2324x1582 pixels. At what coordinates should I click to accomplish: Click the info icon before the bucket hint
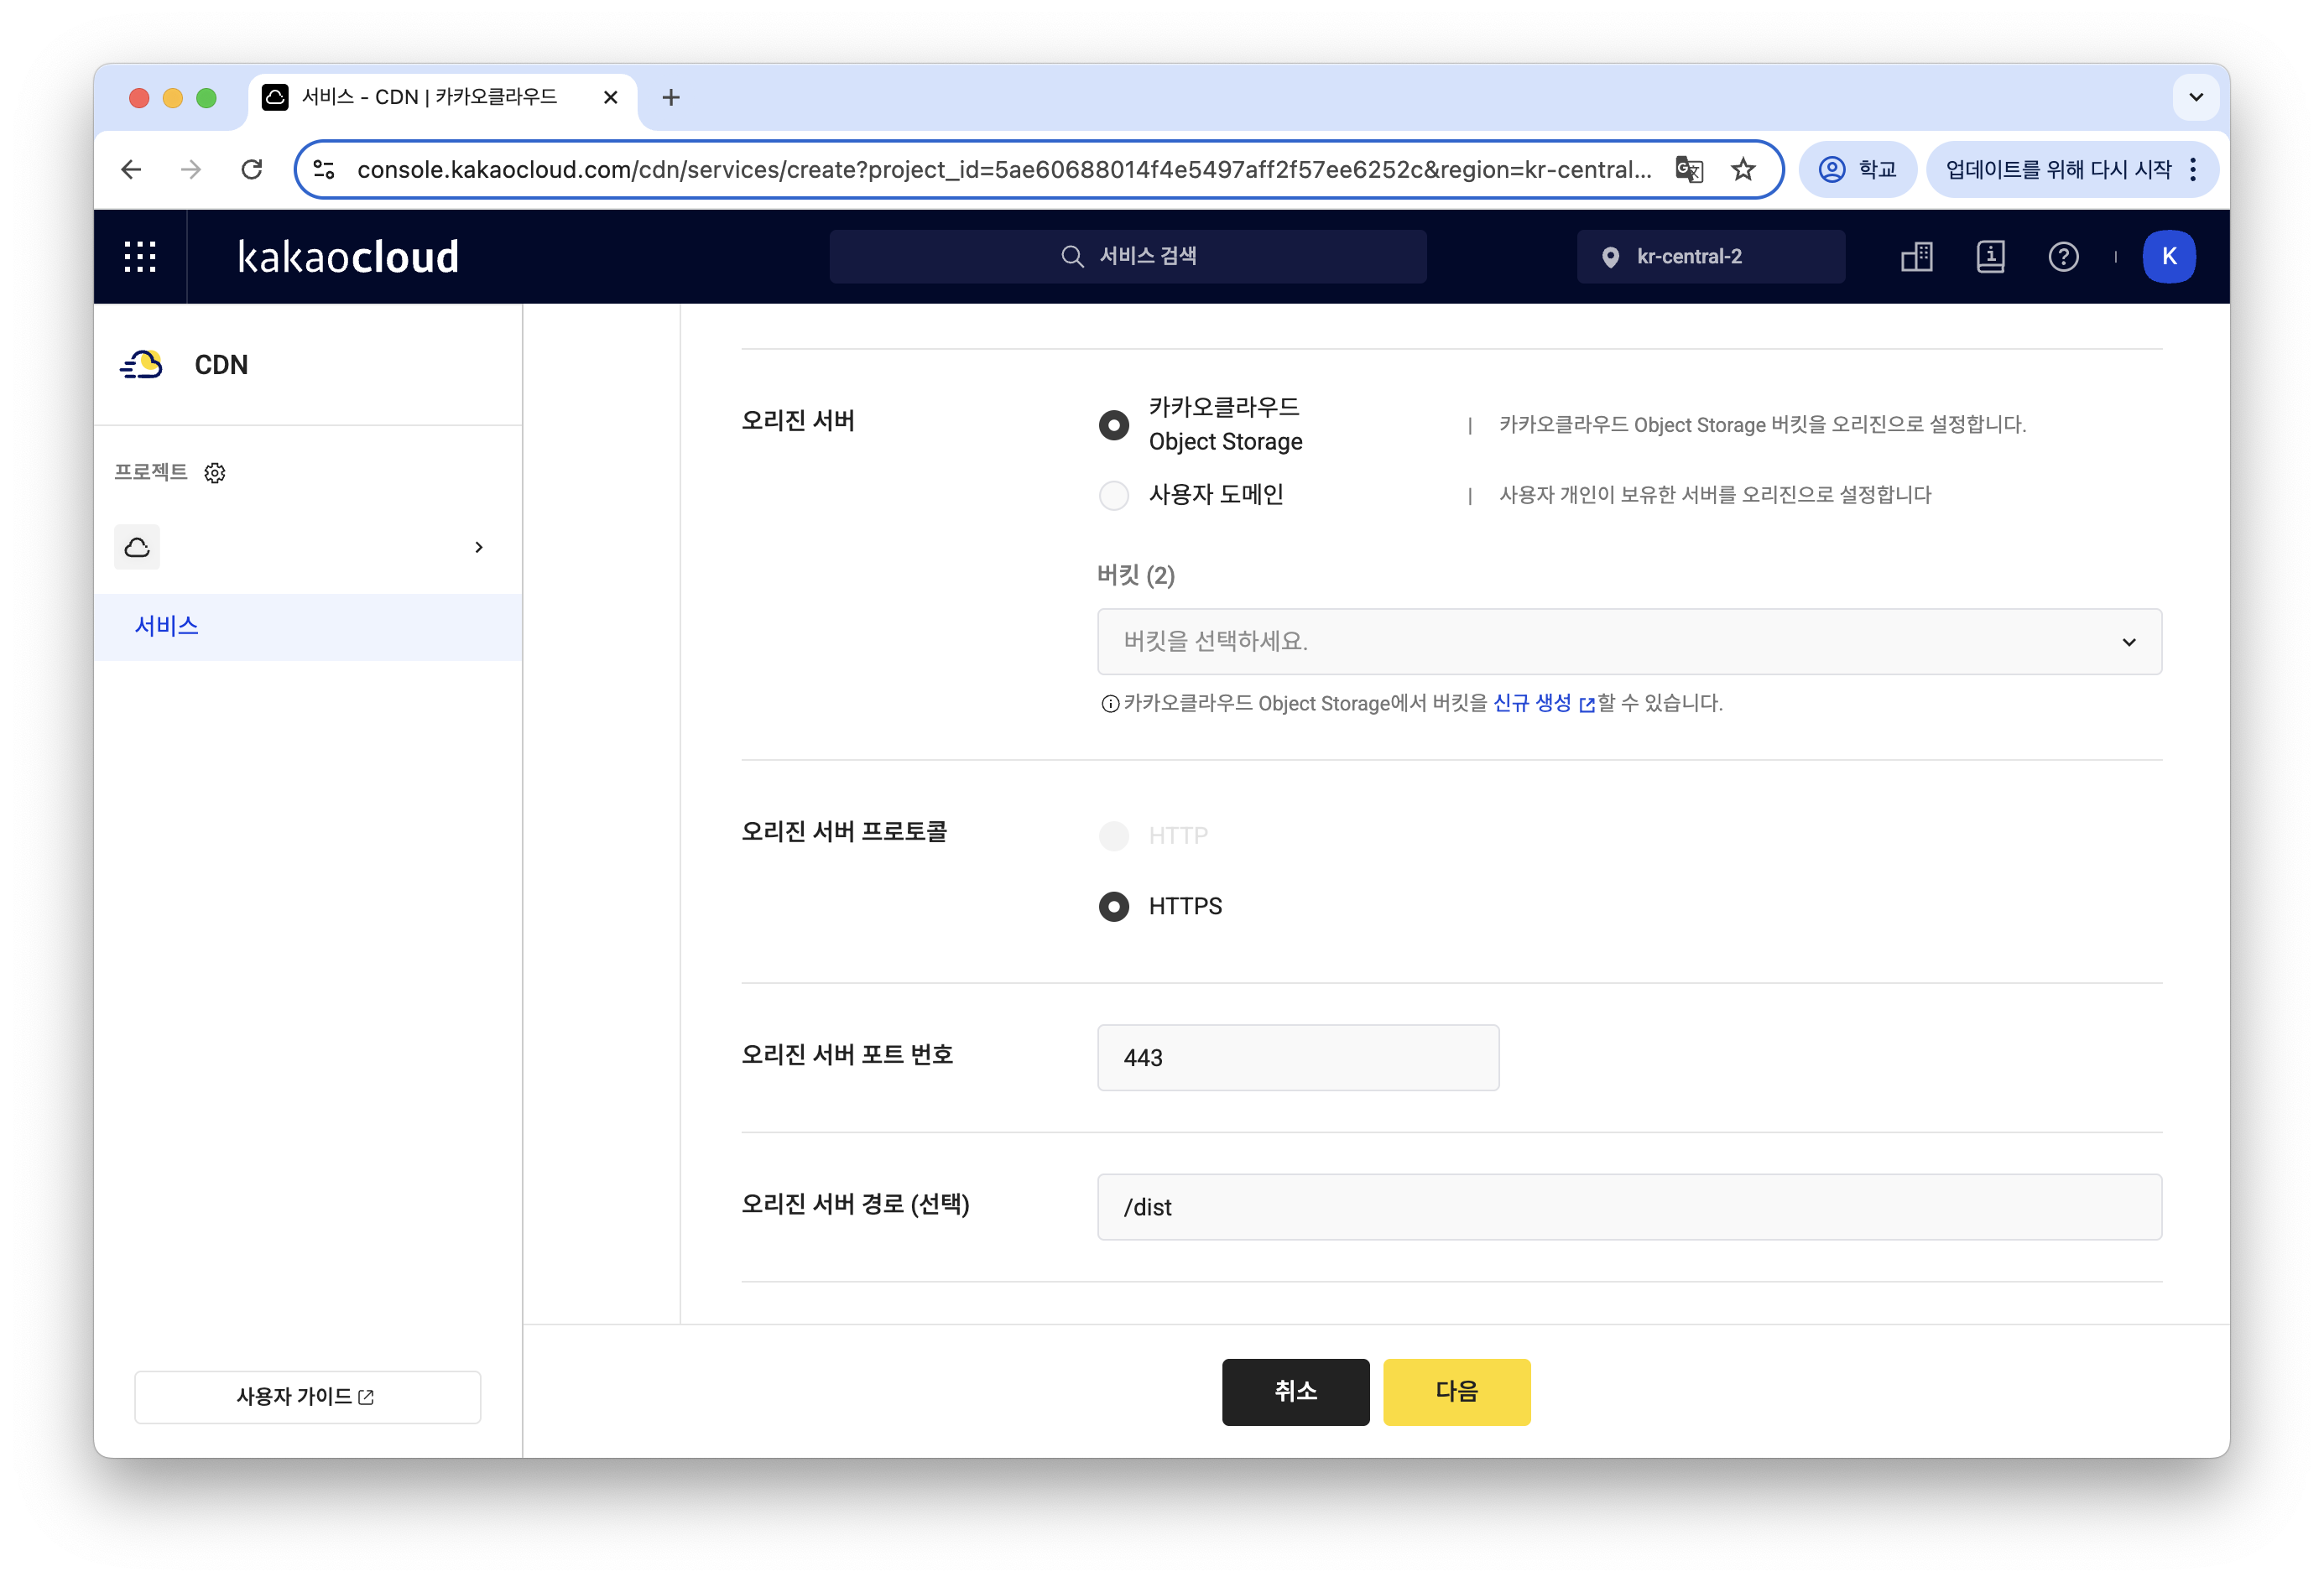pos(1109,704)
